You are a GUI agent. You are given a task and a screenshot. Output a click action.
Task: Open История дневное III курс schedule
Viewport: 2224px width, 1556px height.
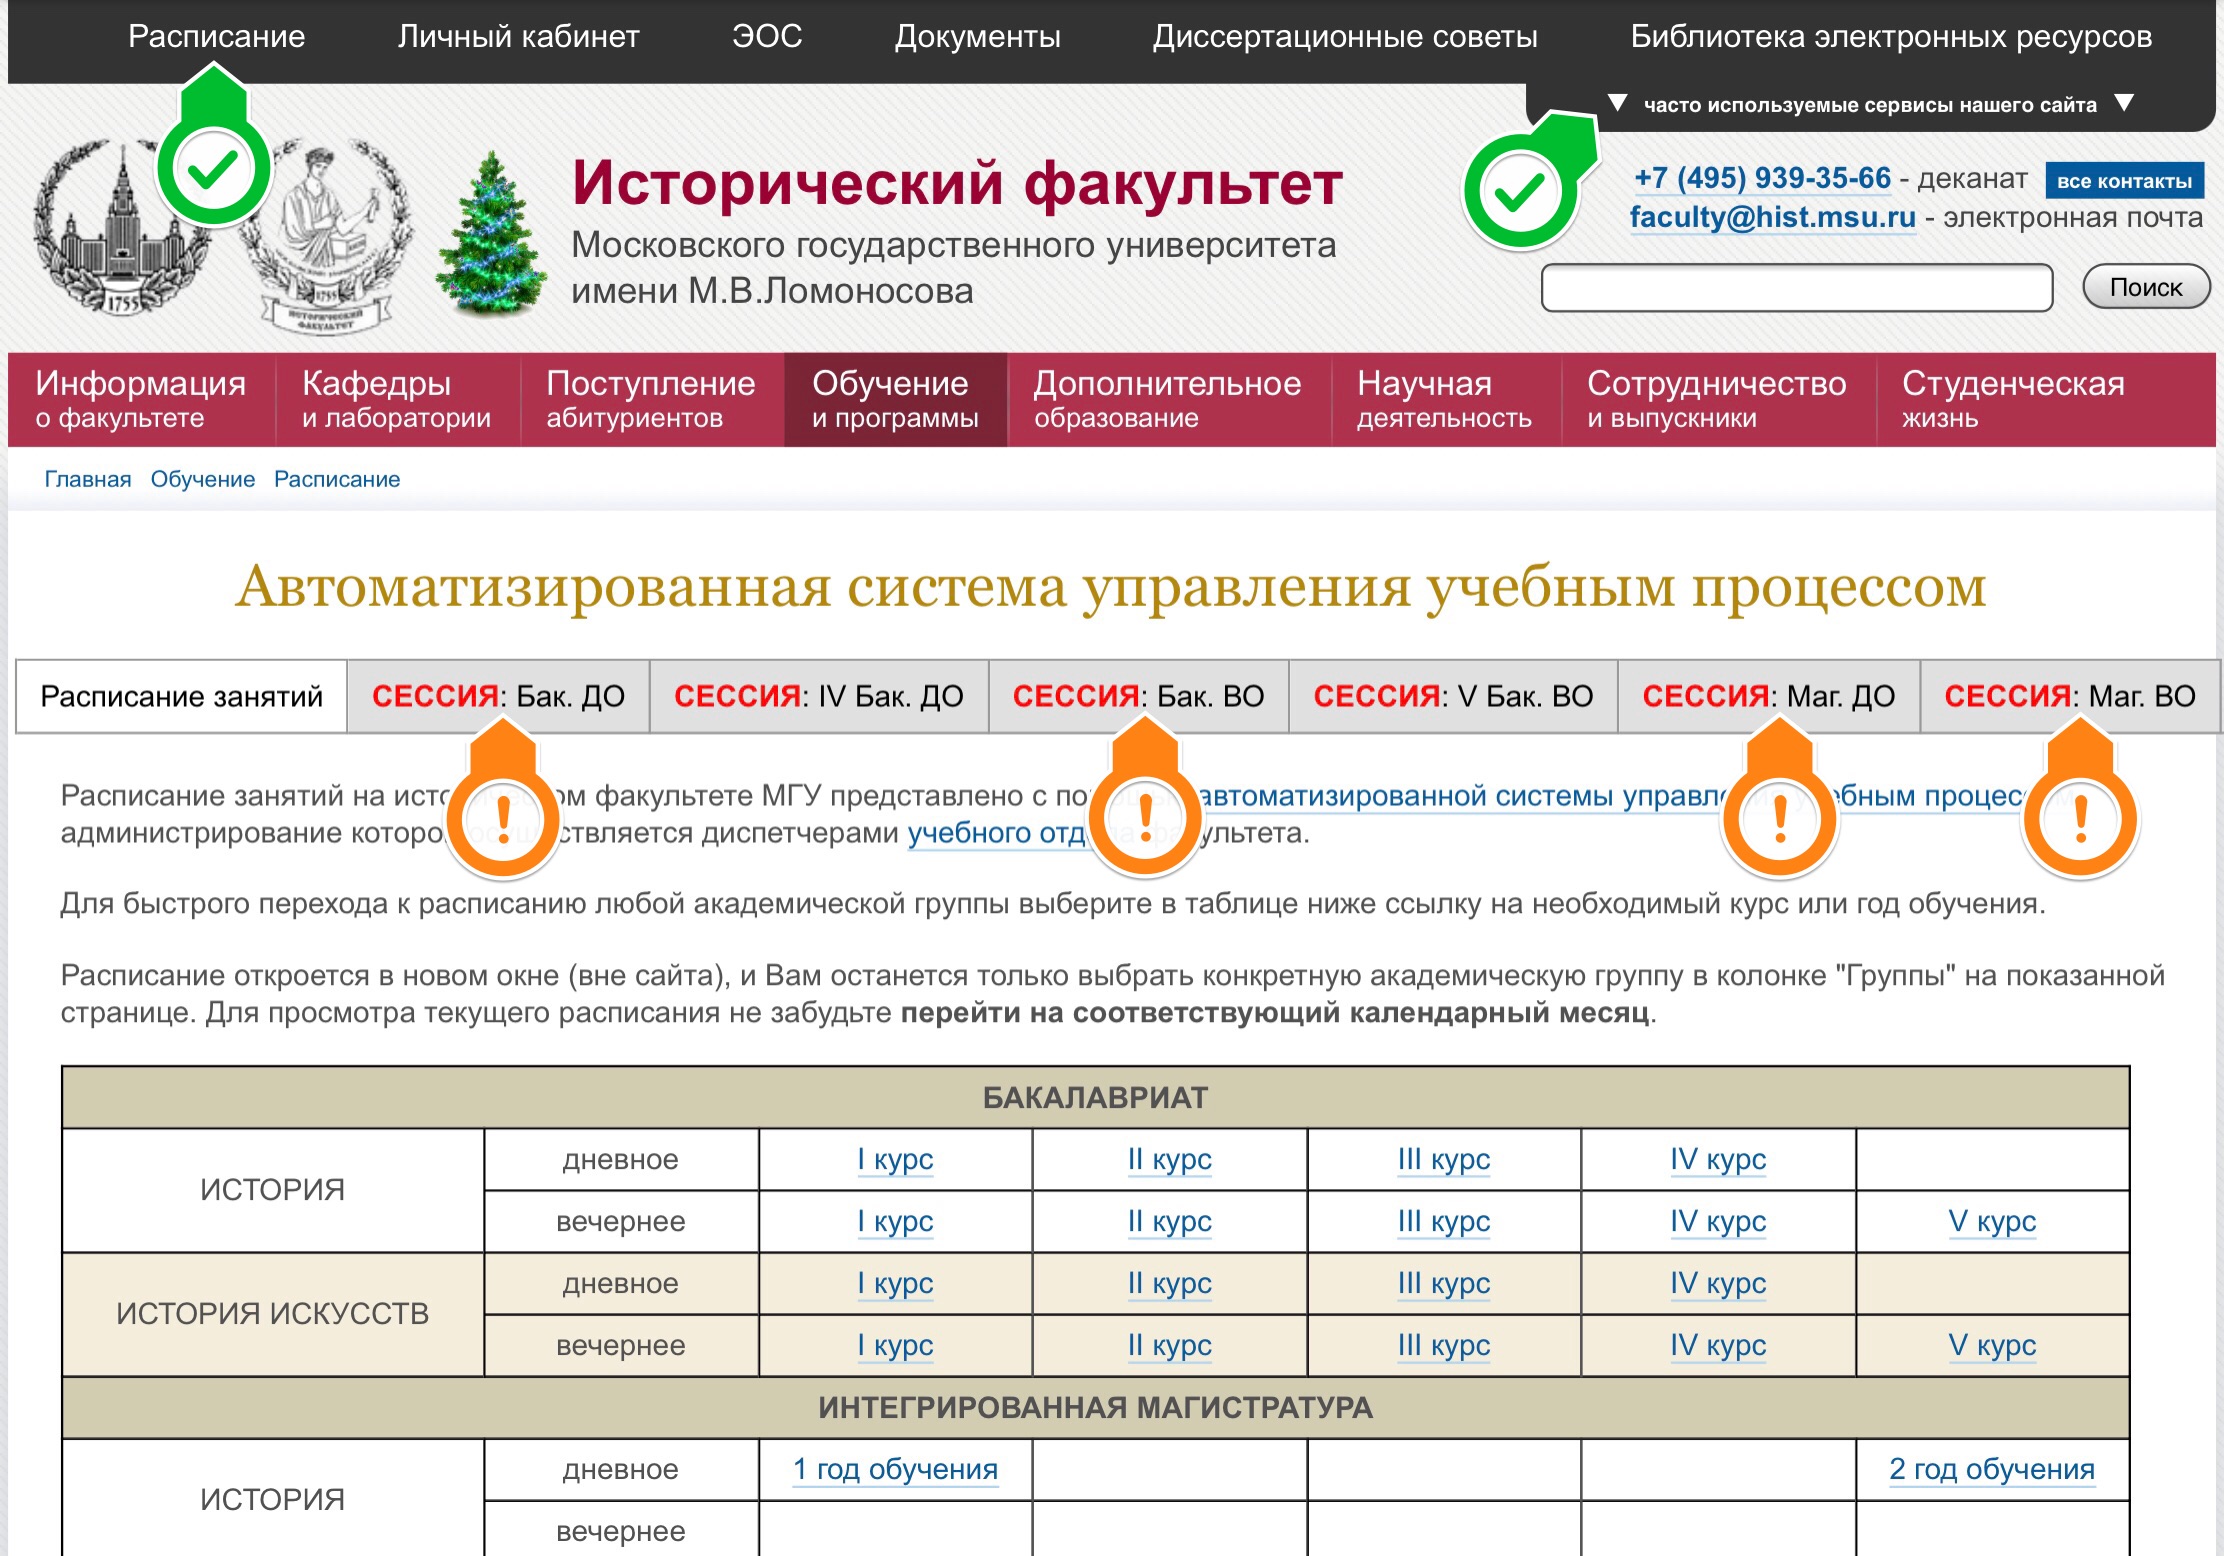click(1444, 1160)
